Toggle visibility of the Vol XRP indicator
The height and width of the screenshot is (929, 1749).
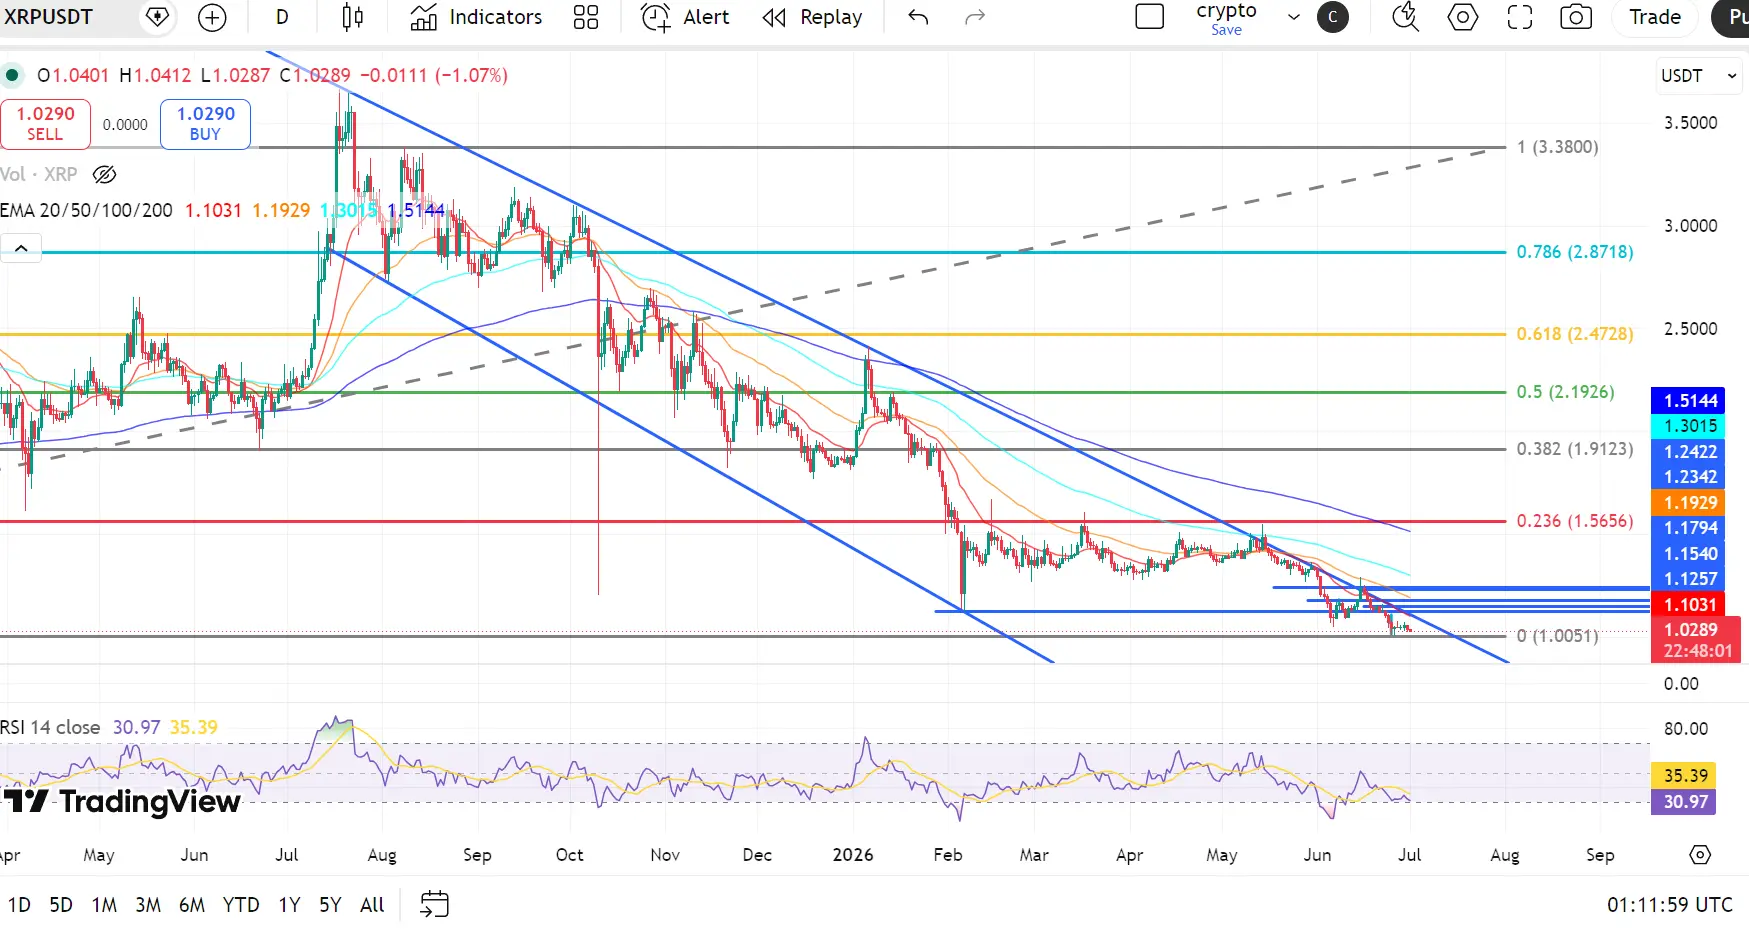[104, 175]
